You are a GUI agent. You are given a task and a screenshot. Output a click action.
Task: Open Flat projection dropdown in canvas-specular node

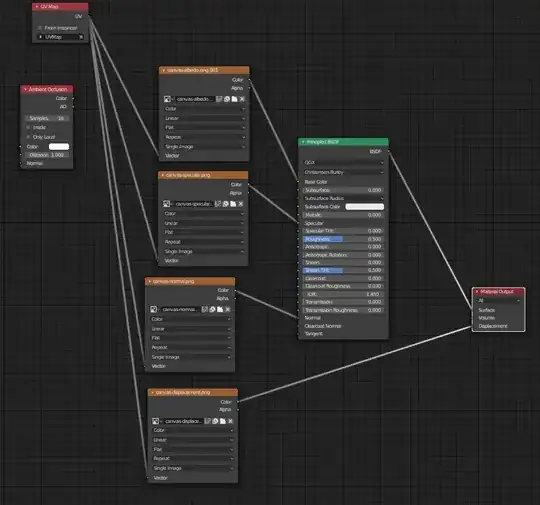point(204,232)
